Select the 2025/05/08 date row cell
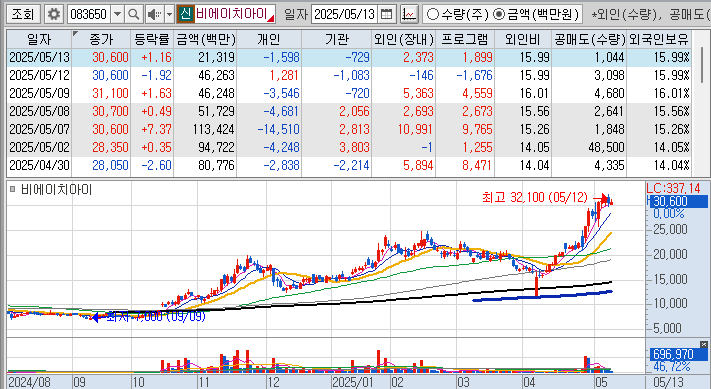 (x=39, y=112)
